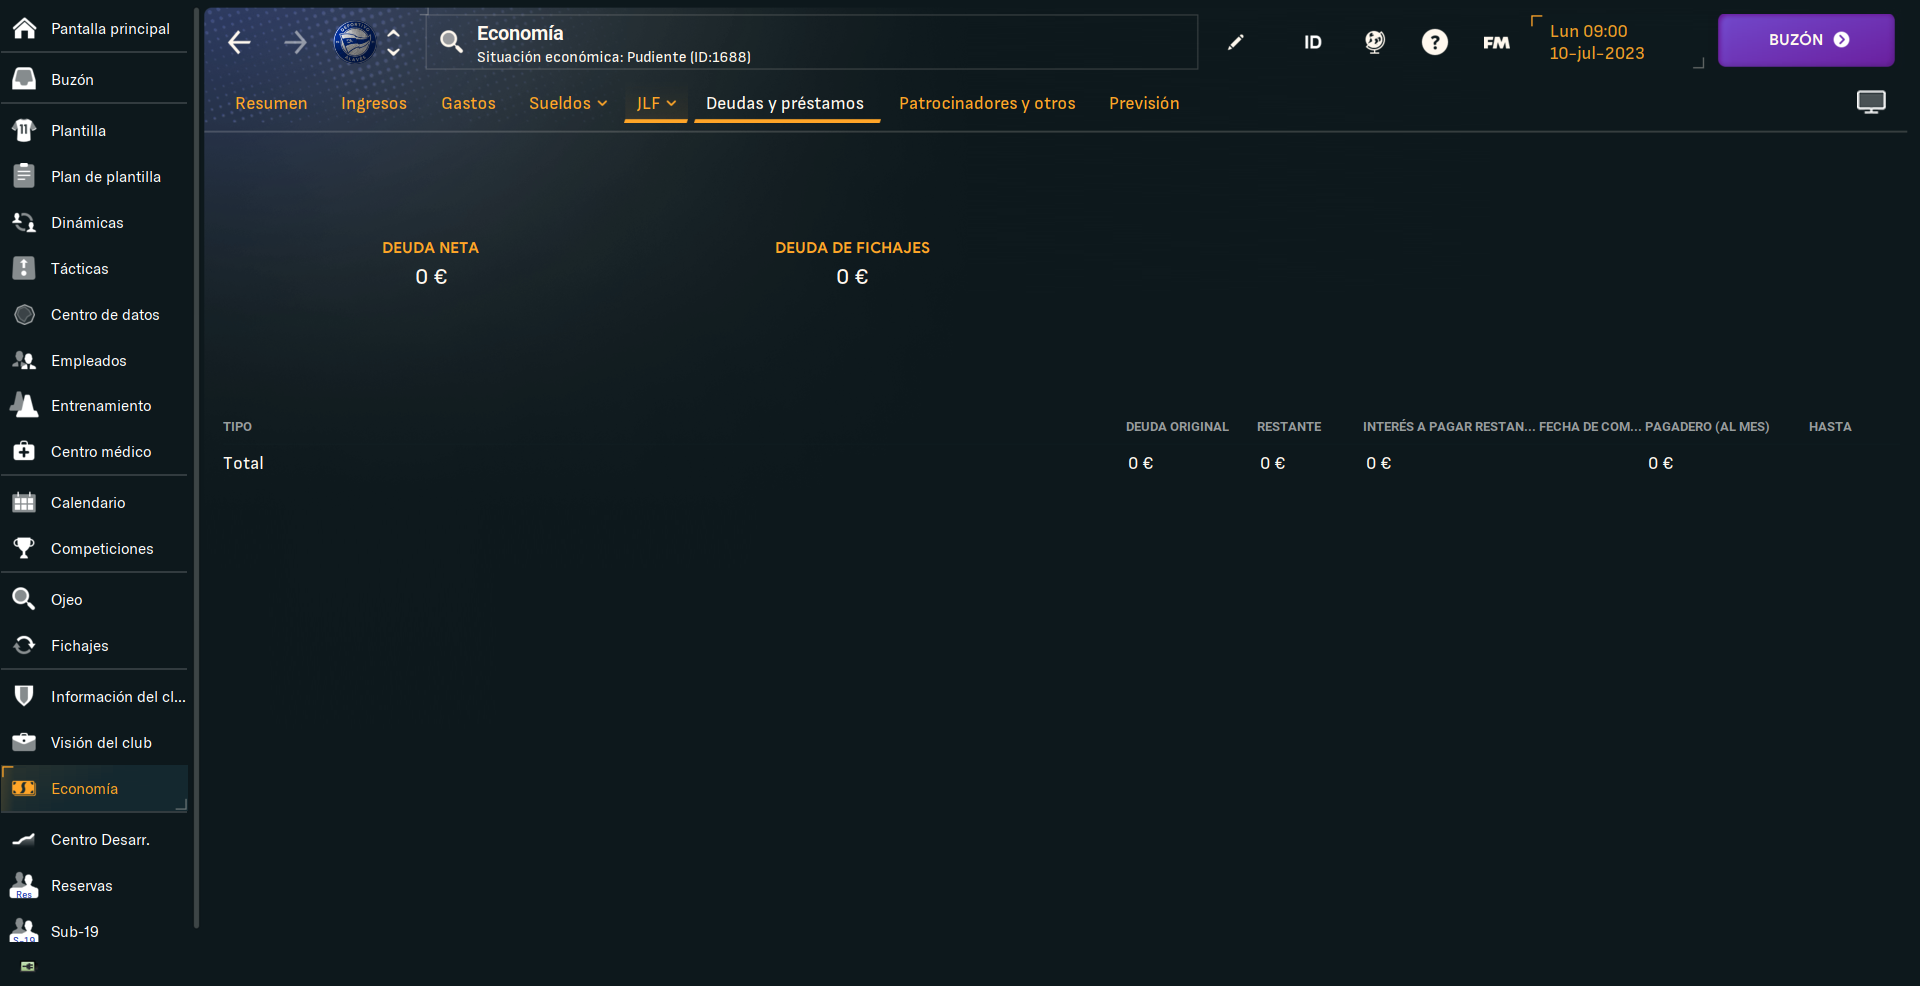The image size is (1920, 986).
Task: Open Sub-19 team icon
Action: pyautogui.click(x=24, y=931)
